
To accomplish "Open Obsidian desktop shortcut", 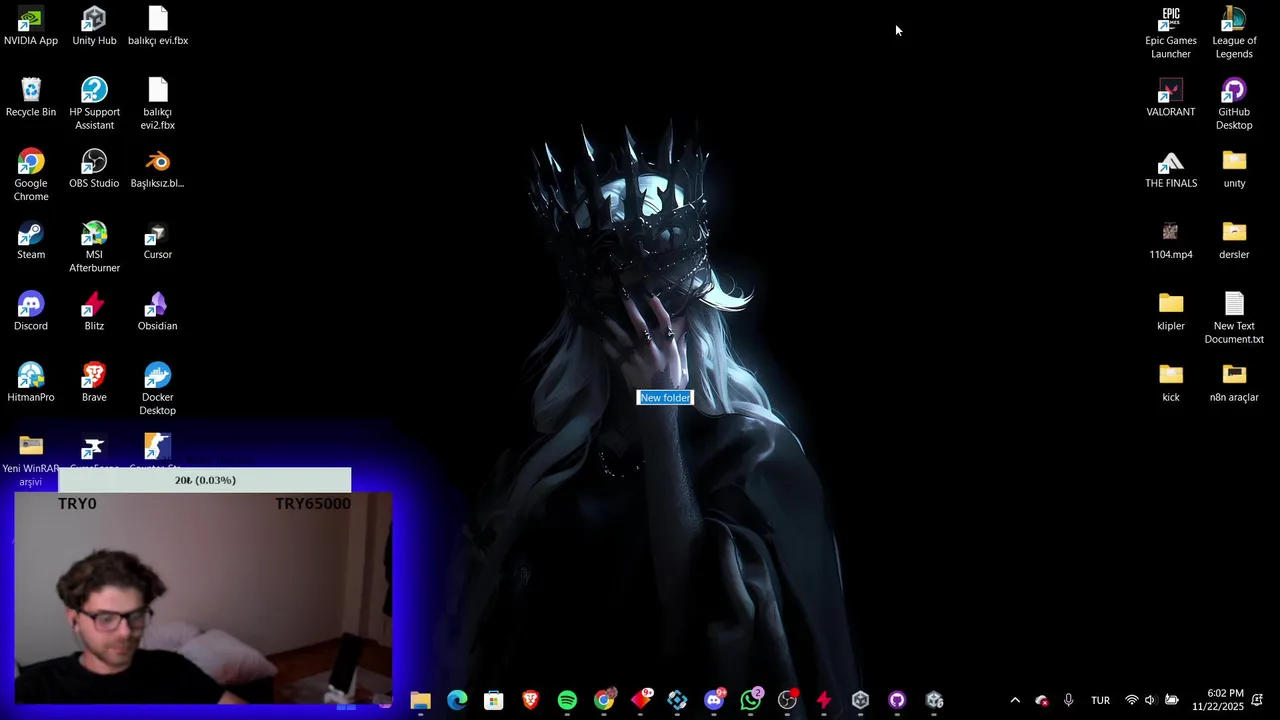I will click(x=158, y=312).
